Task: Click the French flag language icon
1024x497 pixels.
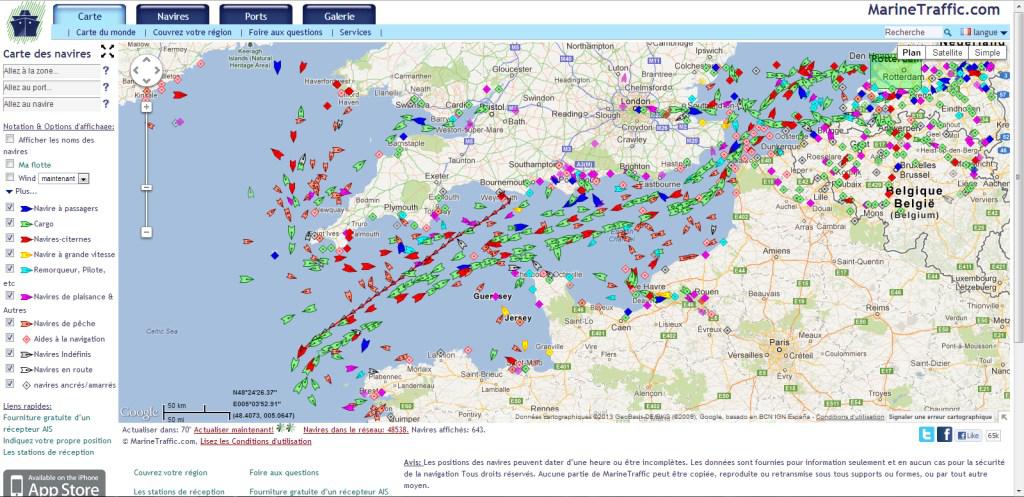Action: (x=965, y=32)
